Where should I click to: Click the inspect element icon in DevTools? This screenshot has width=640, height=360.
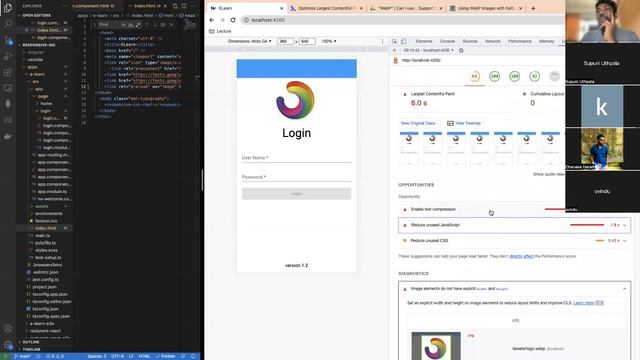pyautogui.click(x=394, y=41)
